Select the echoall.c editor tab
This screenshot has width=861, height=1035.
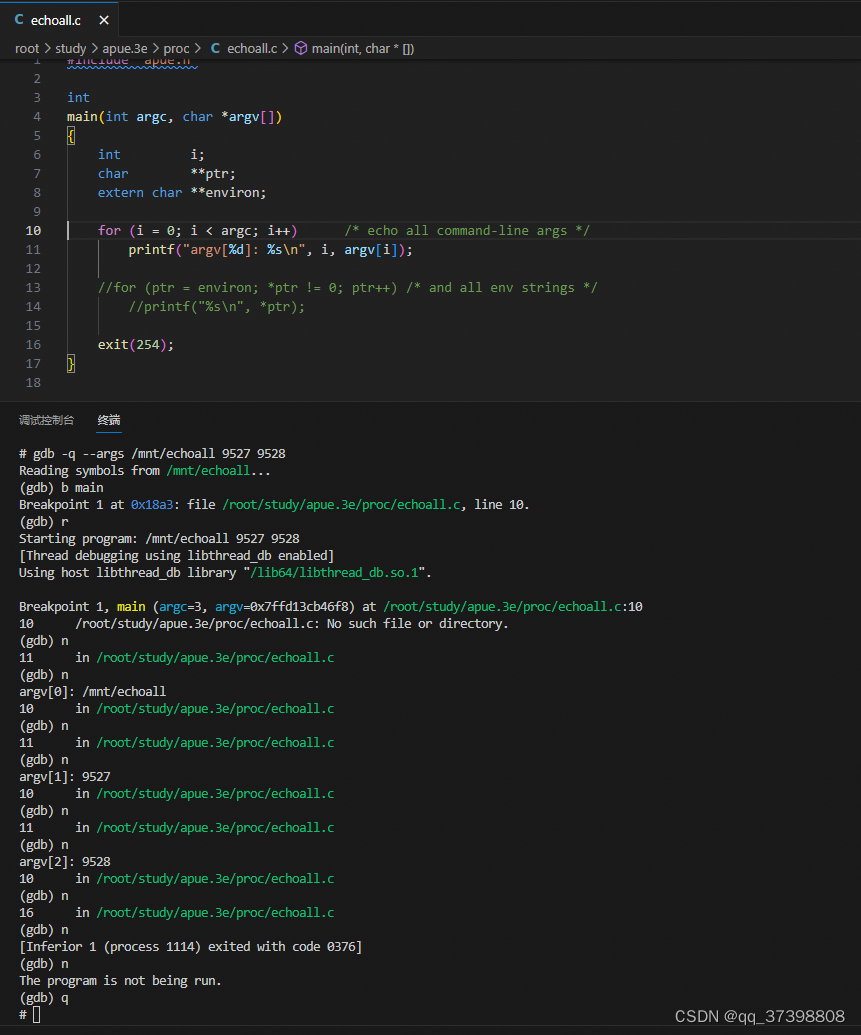tap(55, 18)
